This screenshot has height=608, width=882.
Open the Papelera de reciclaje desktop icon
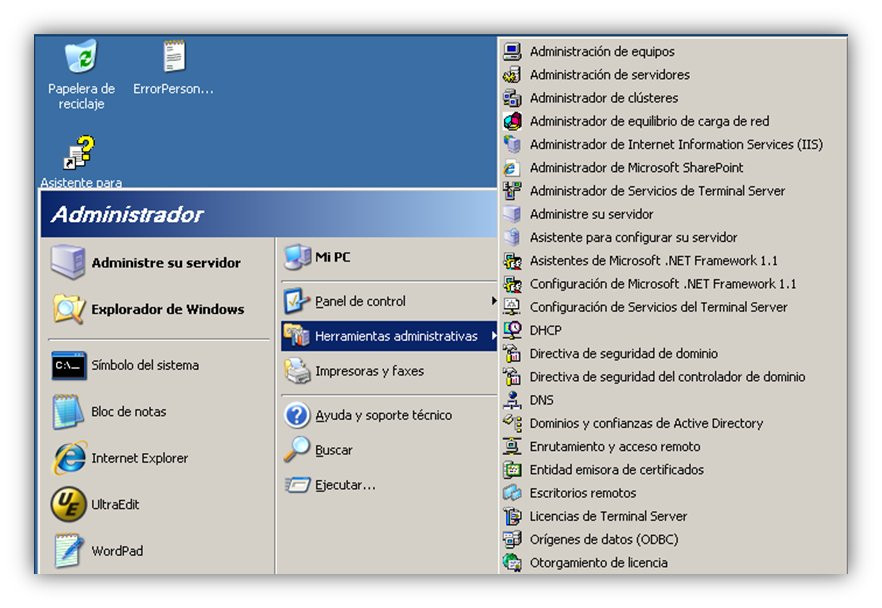[81, 56]
